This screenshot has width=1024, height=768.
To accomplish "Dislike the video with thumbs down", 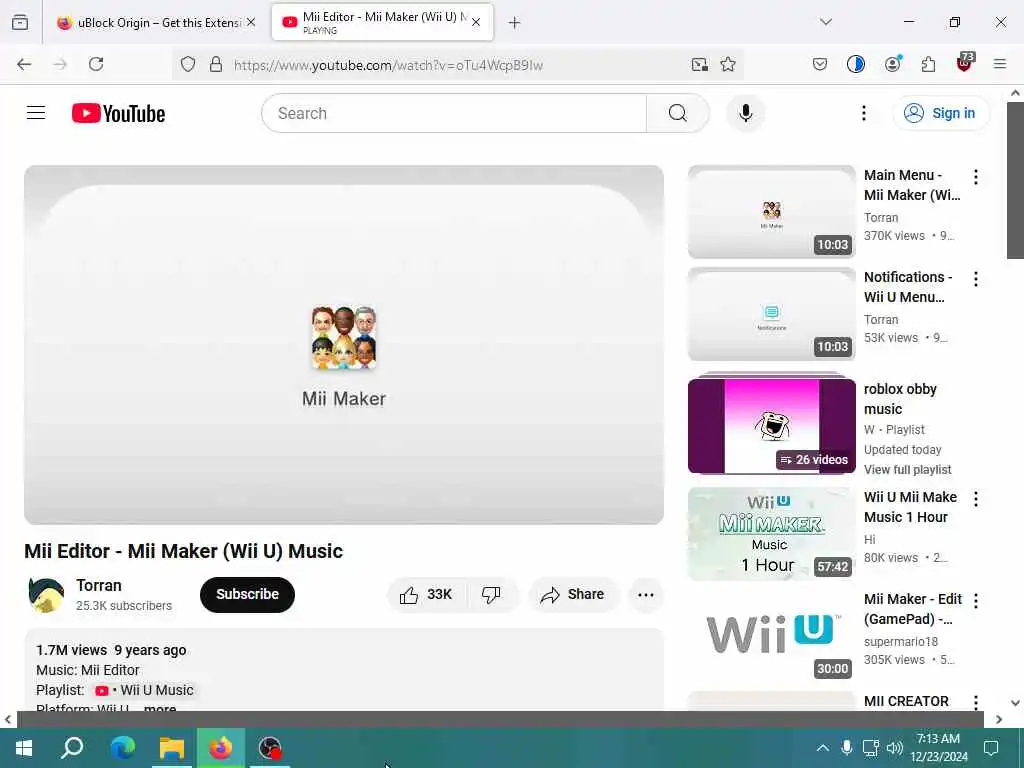I will [x=492, y=594].
